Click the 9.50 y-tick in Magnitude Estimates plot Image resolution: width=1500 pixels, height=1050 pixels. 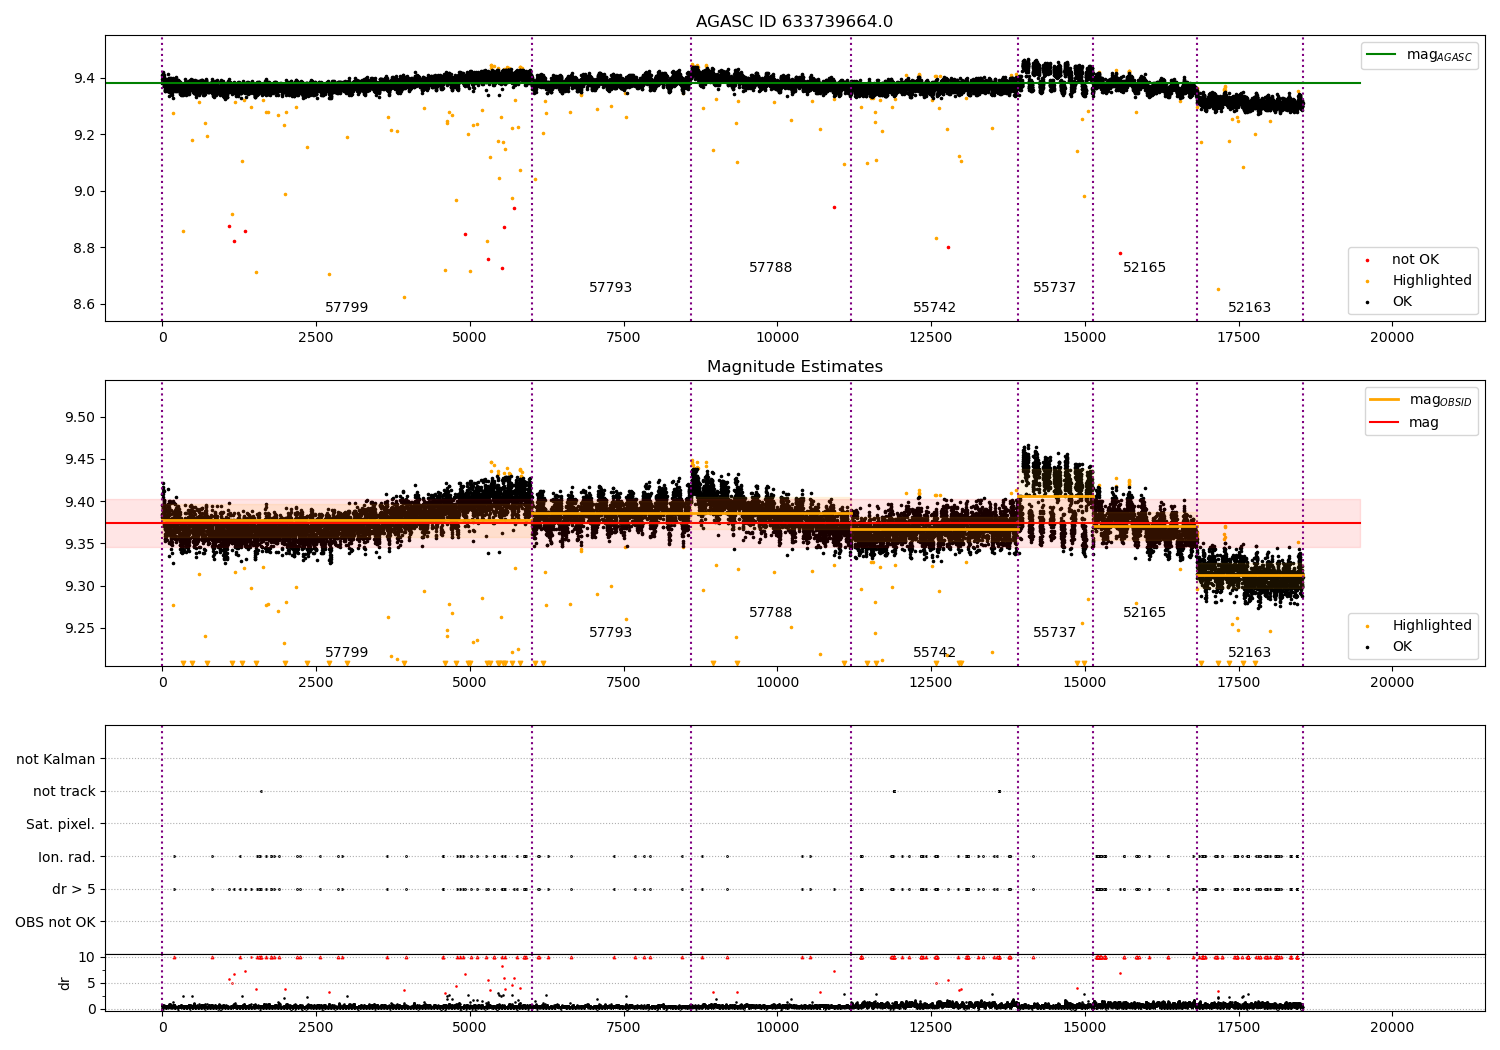pyautogui.click(x=80, y=418)
